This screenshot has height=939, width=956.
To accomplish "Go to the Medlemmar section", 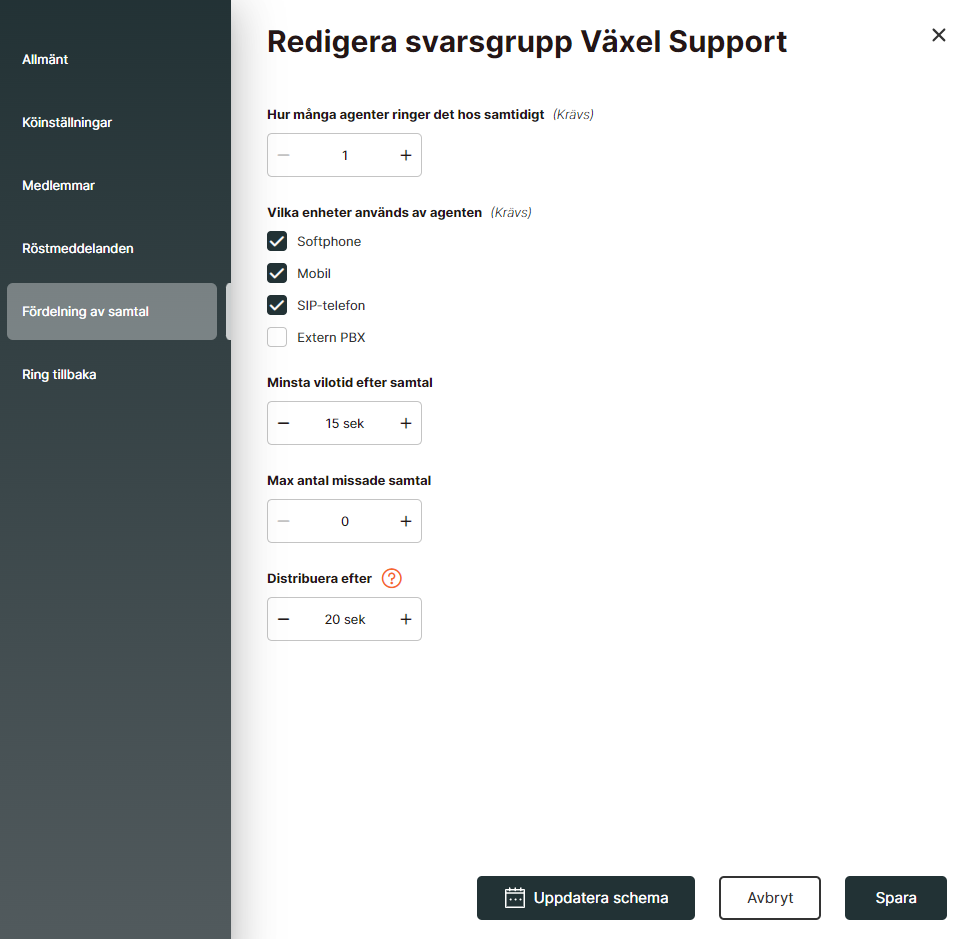I will pos(59,185).
